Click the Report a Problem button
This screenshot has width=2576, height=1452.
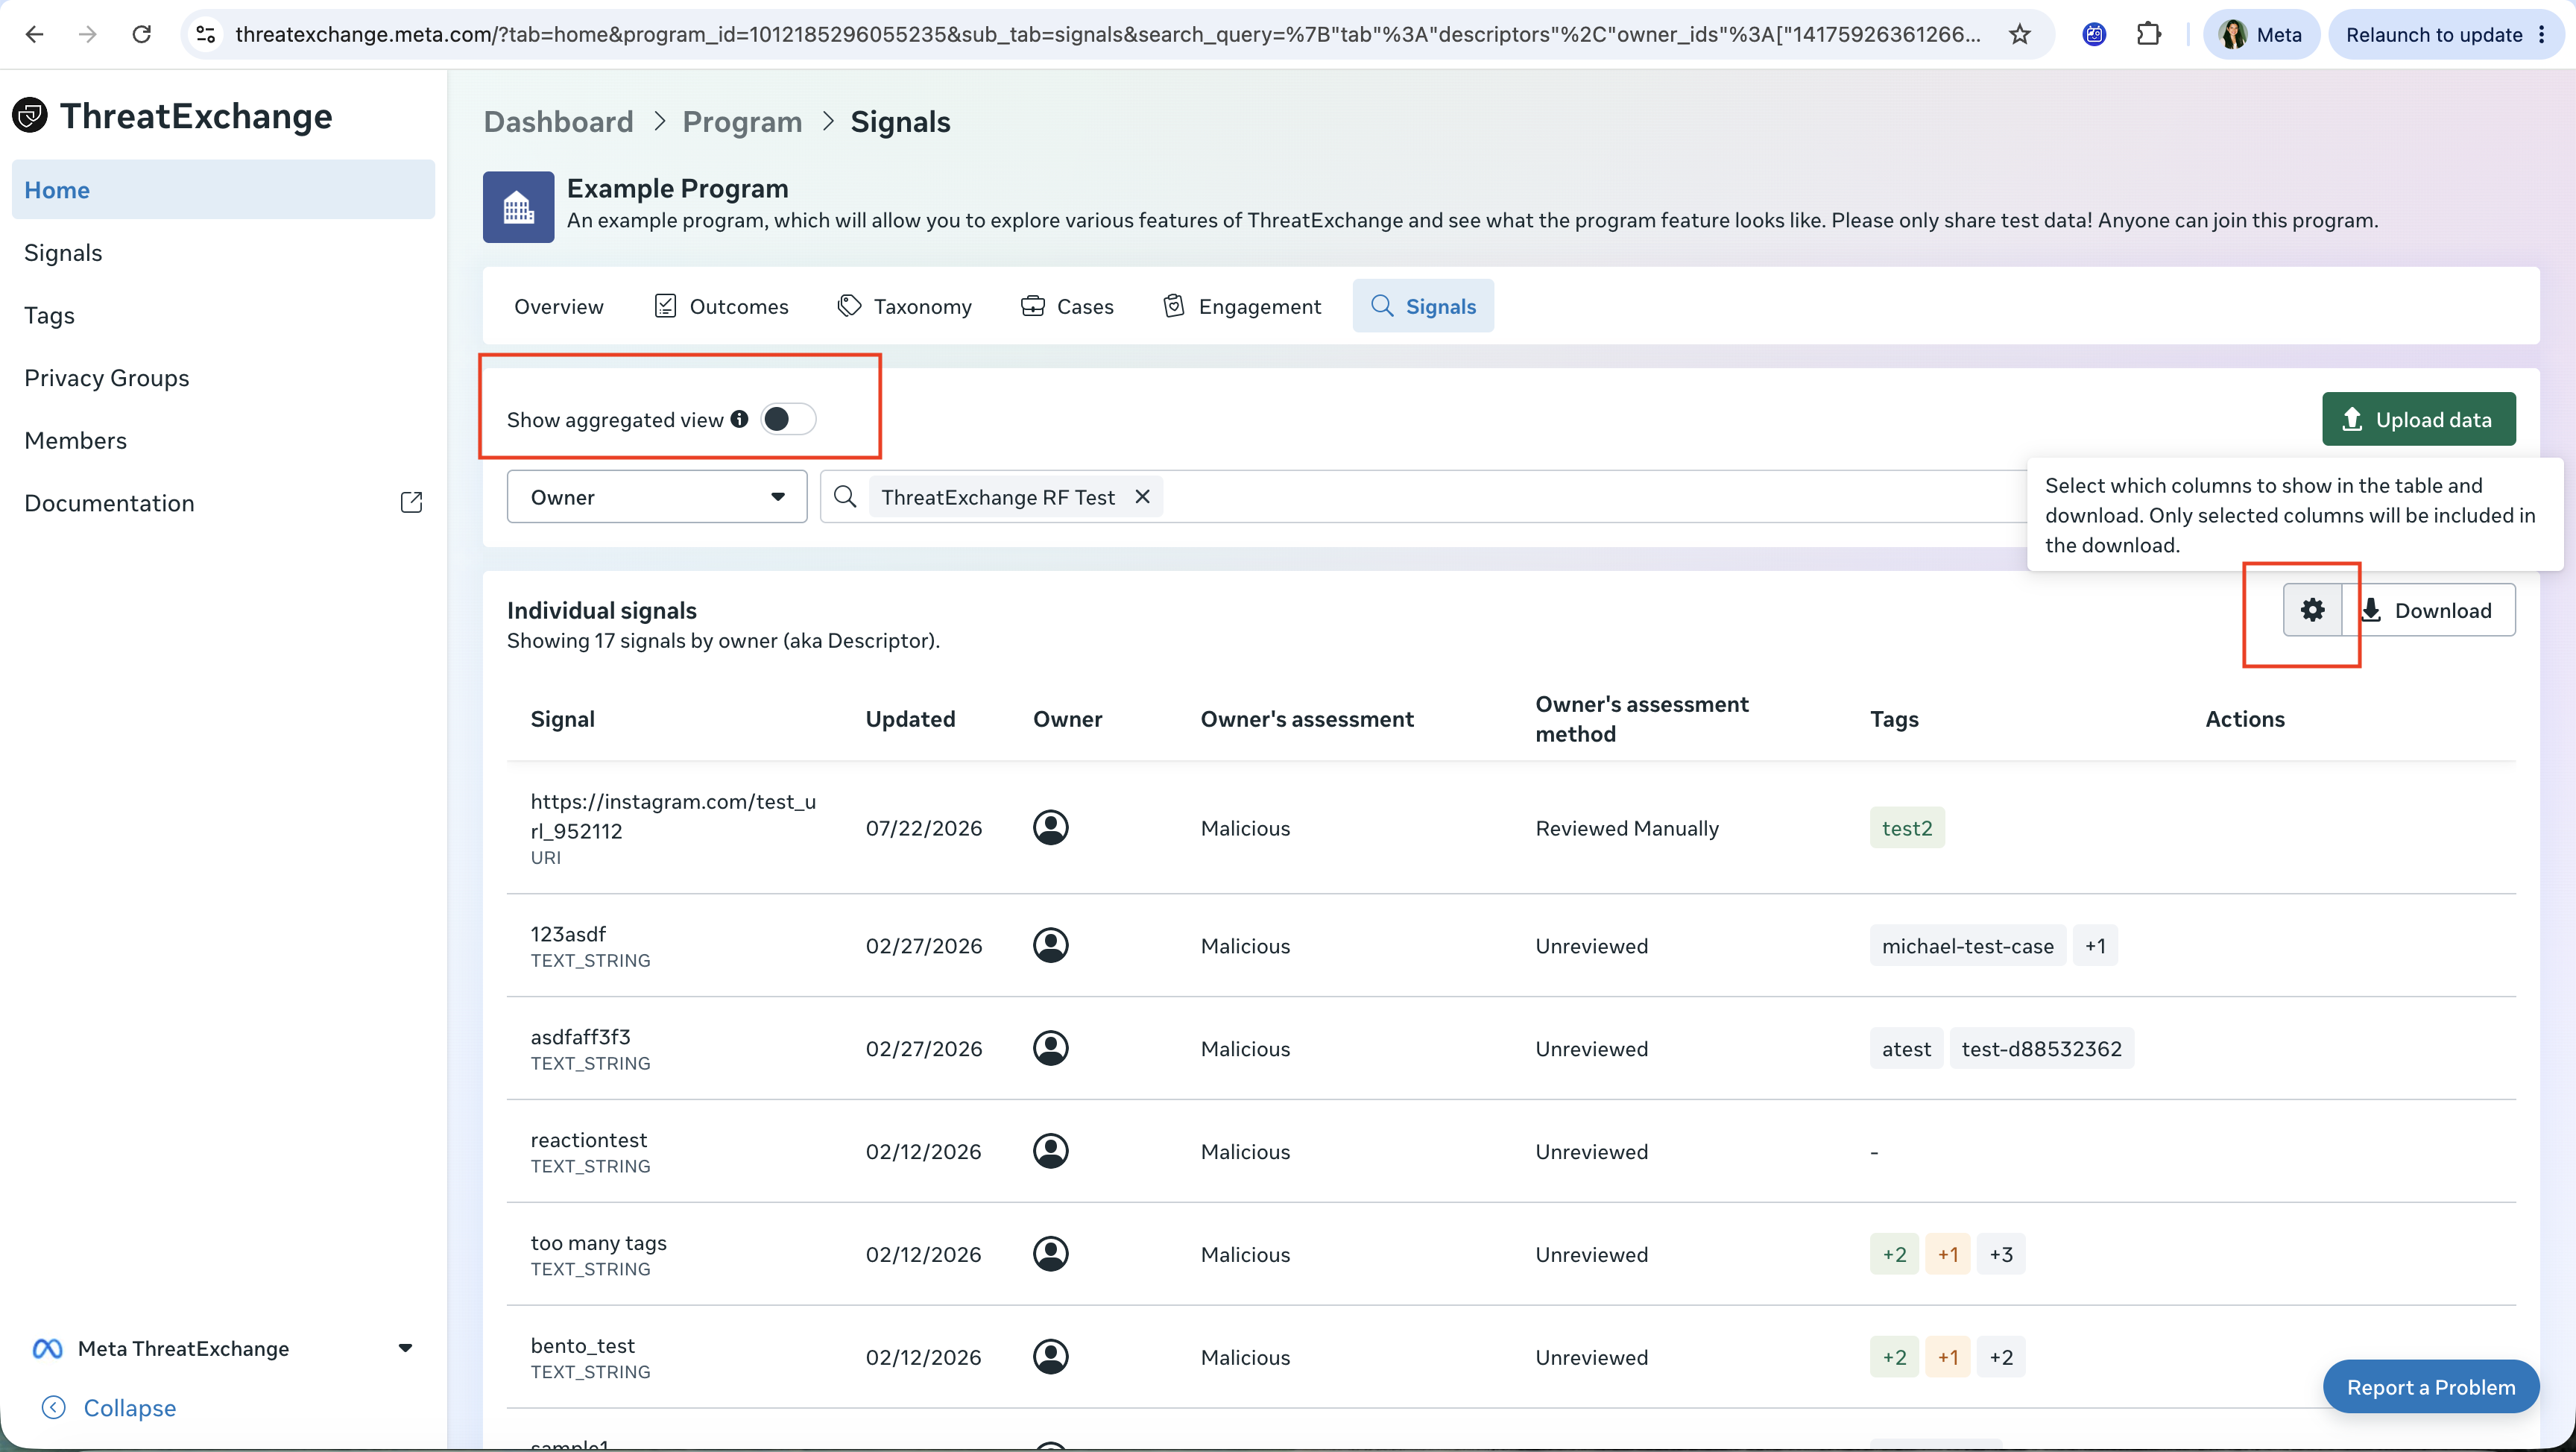[2430, 1387]
